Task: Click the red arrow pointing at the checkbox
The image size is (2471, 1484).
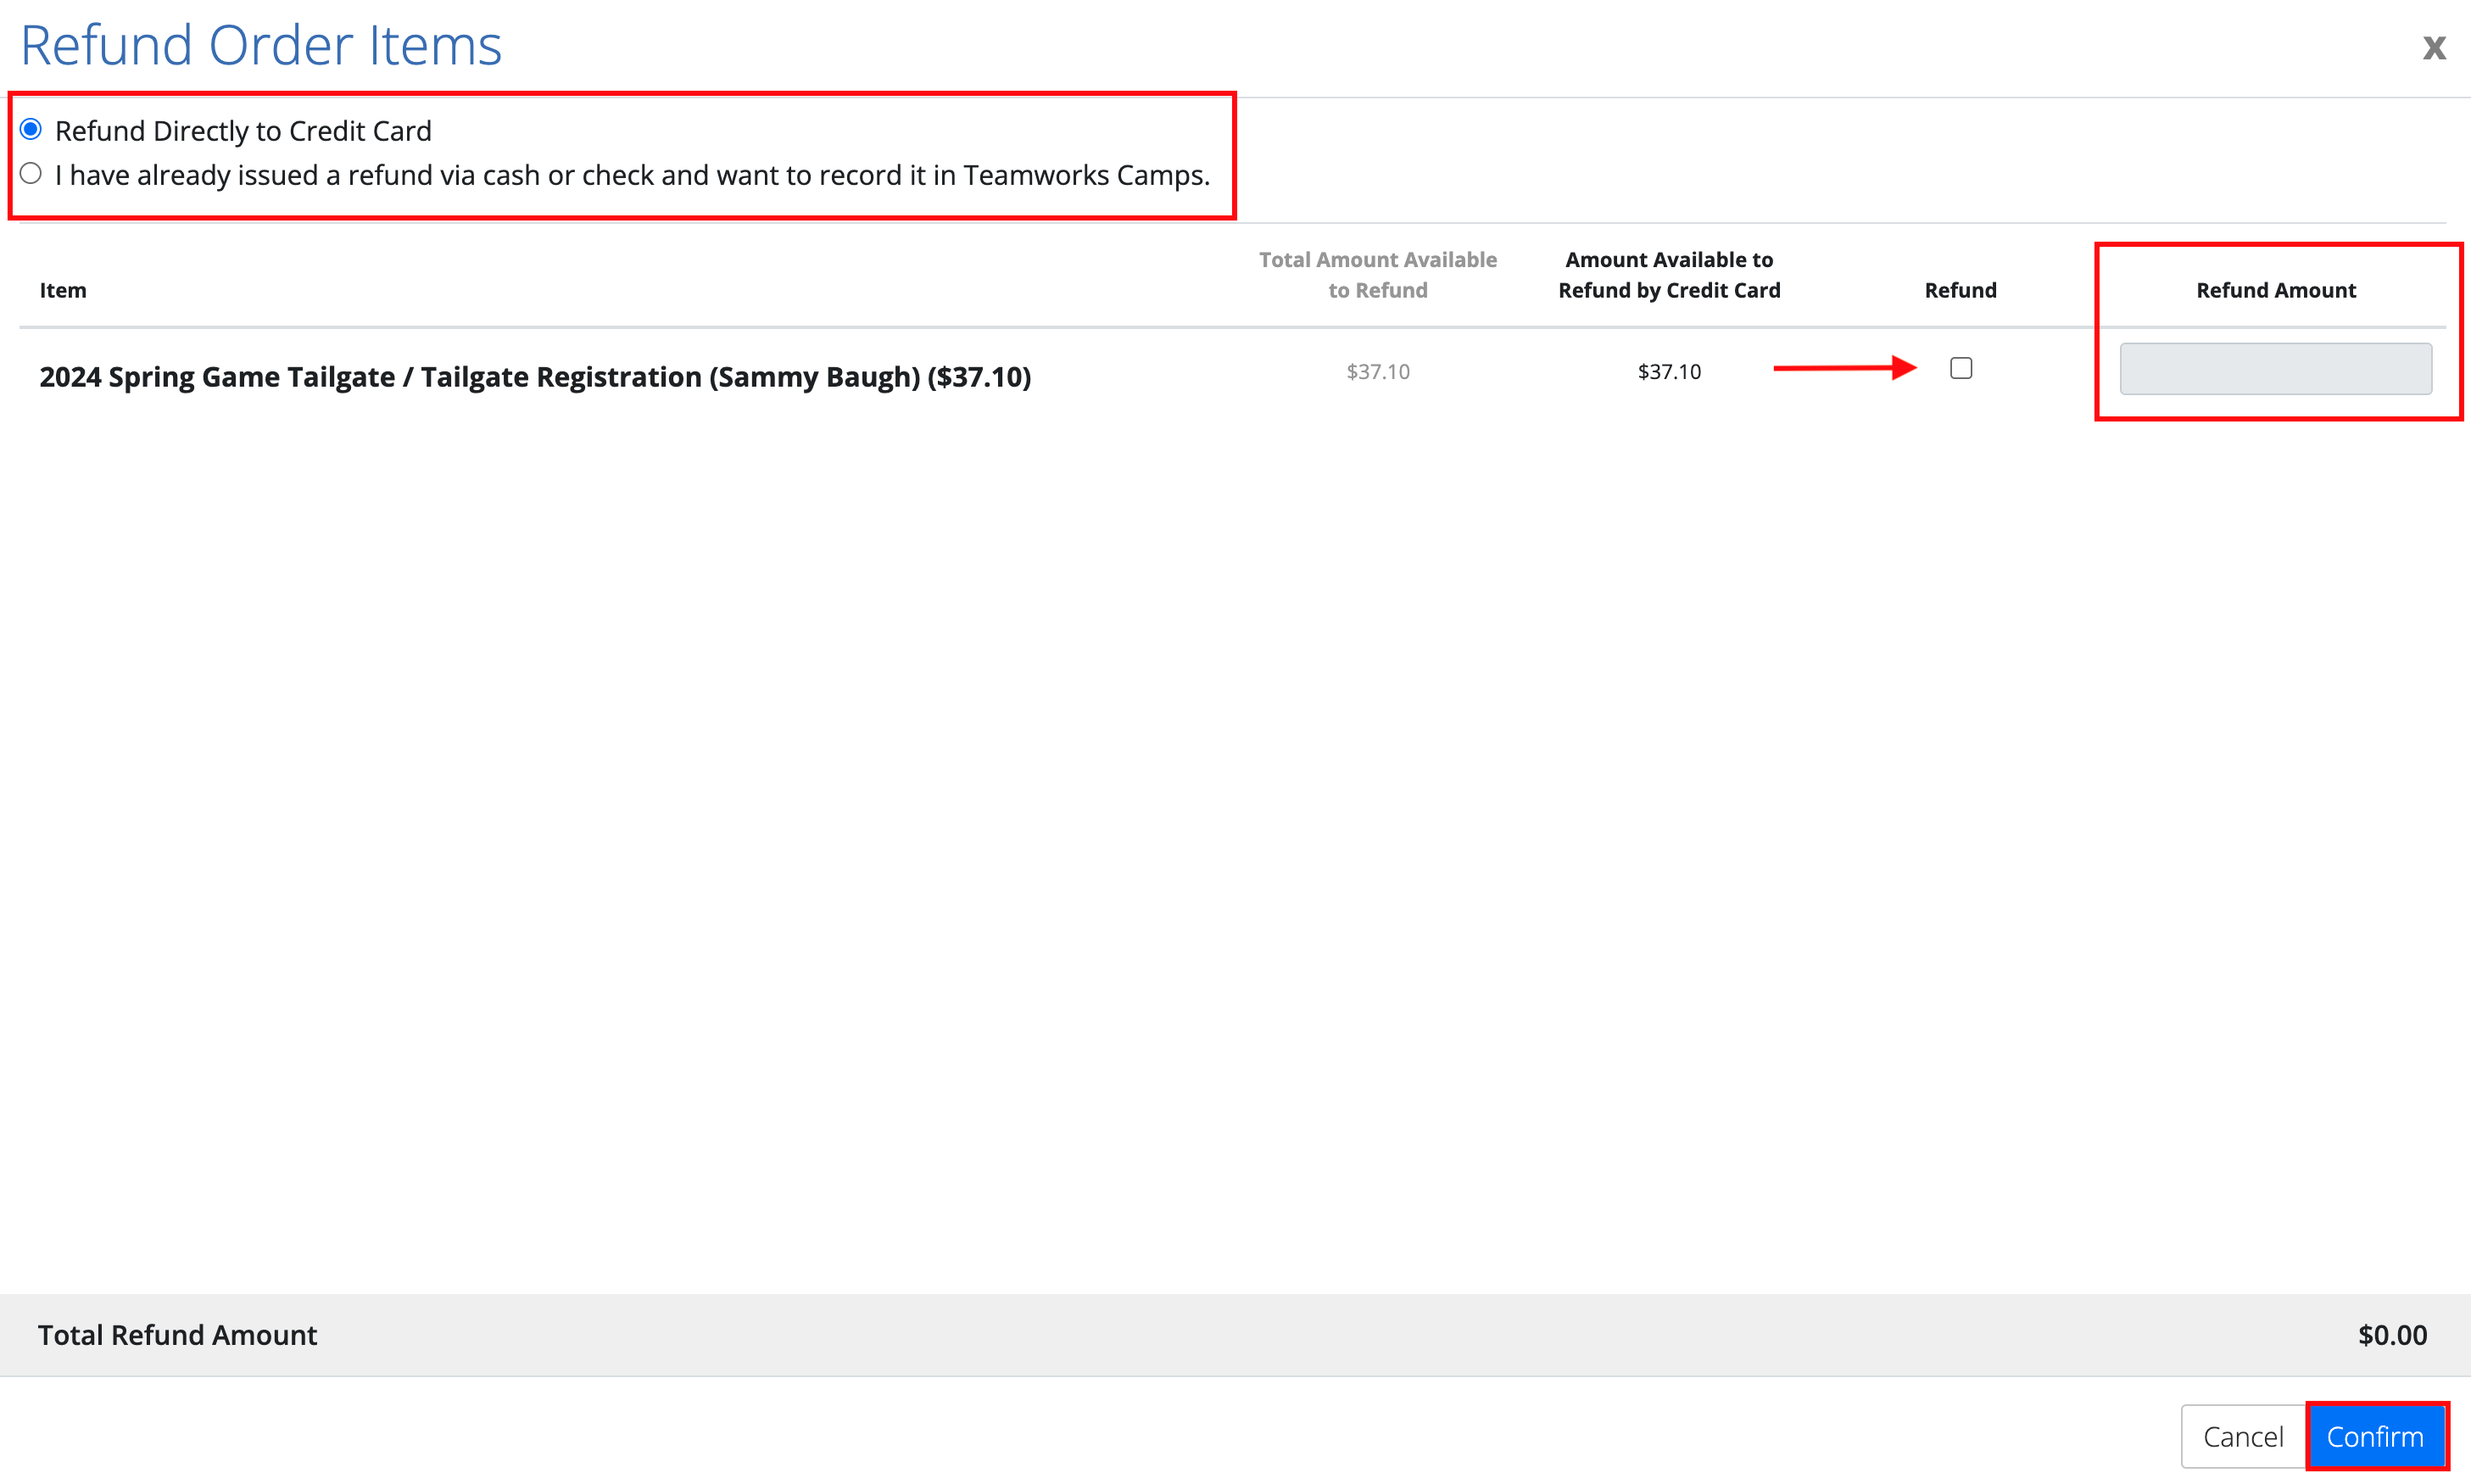Action: (1844, 368)
